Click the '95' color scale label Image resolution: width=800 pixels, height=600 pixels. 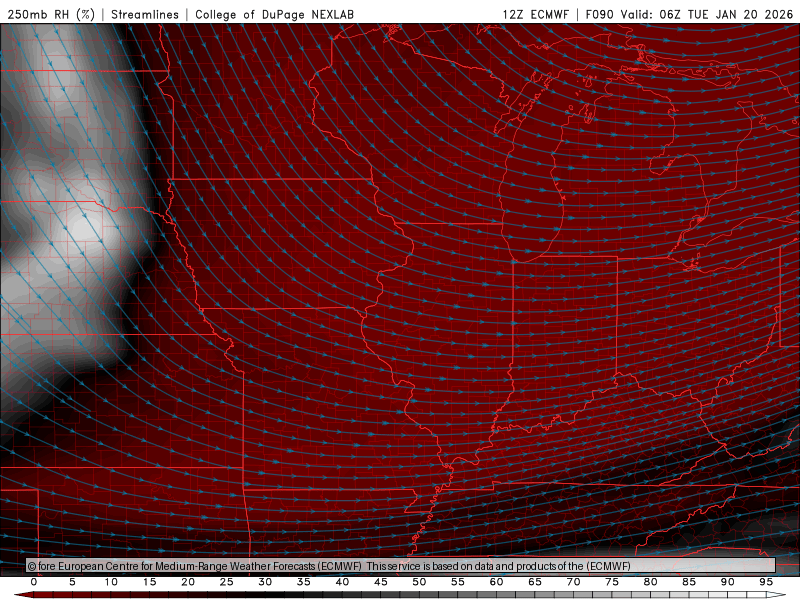pyautogui.click(x=766, y=582)
